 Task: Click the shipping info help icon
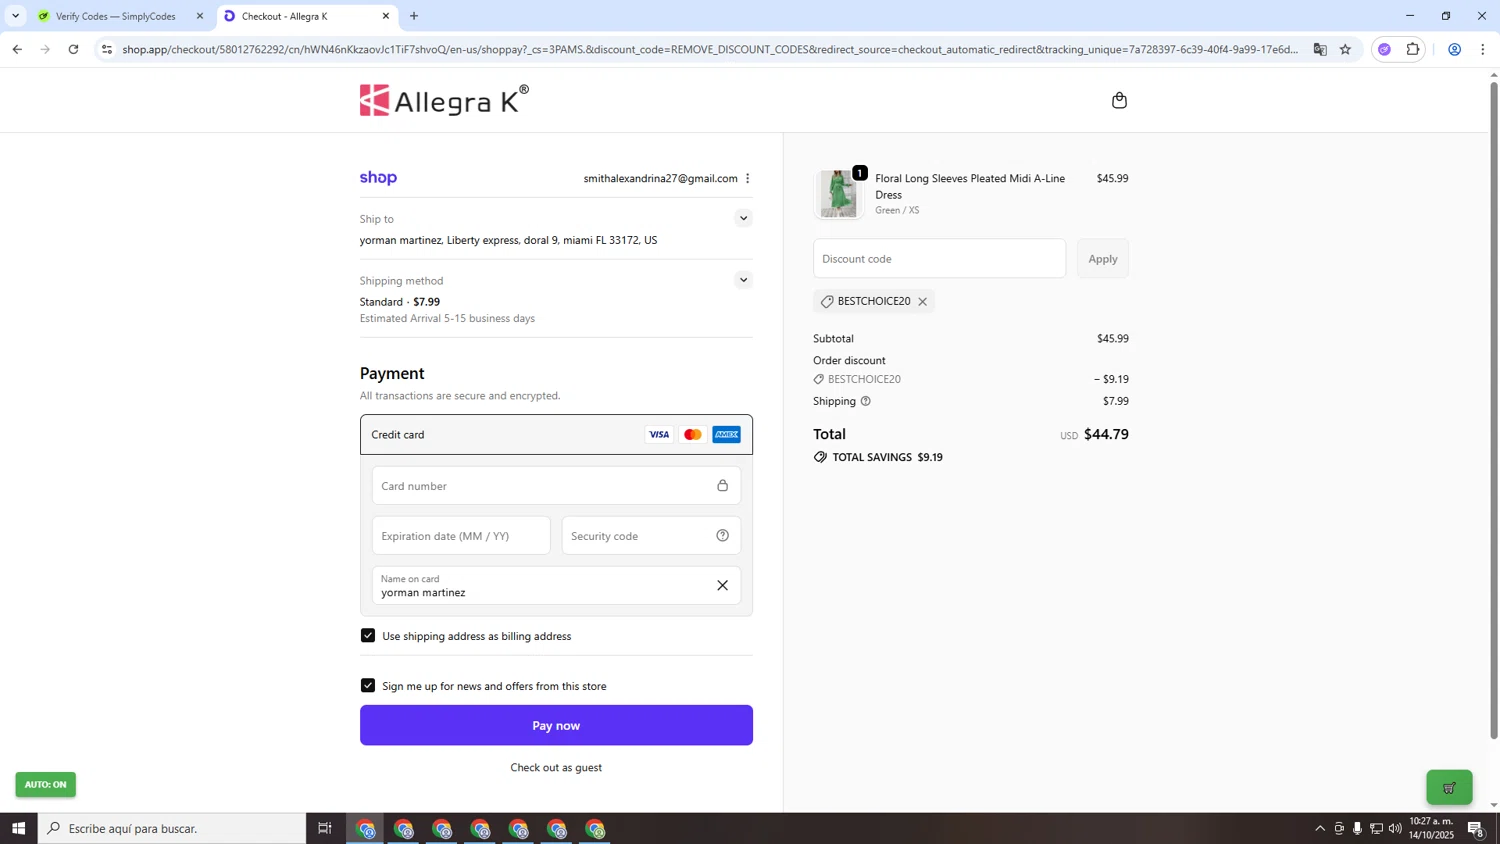(866, 401)
